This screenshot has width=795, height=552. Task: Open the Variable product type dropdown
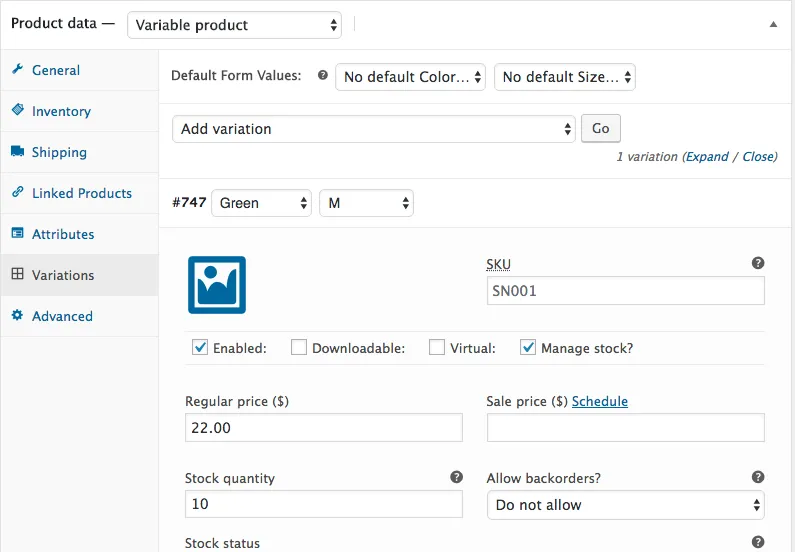point(234,25)
